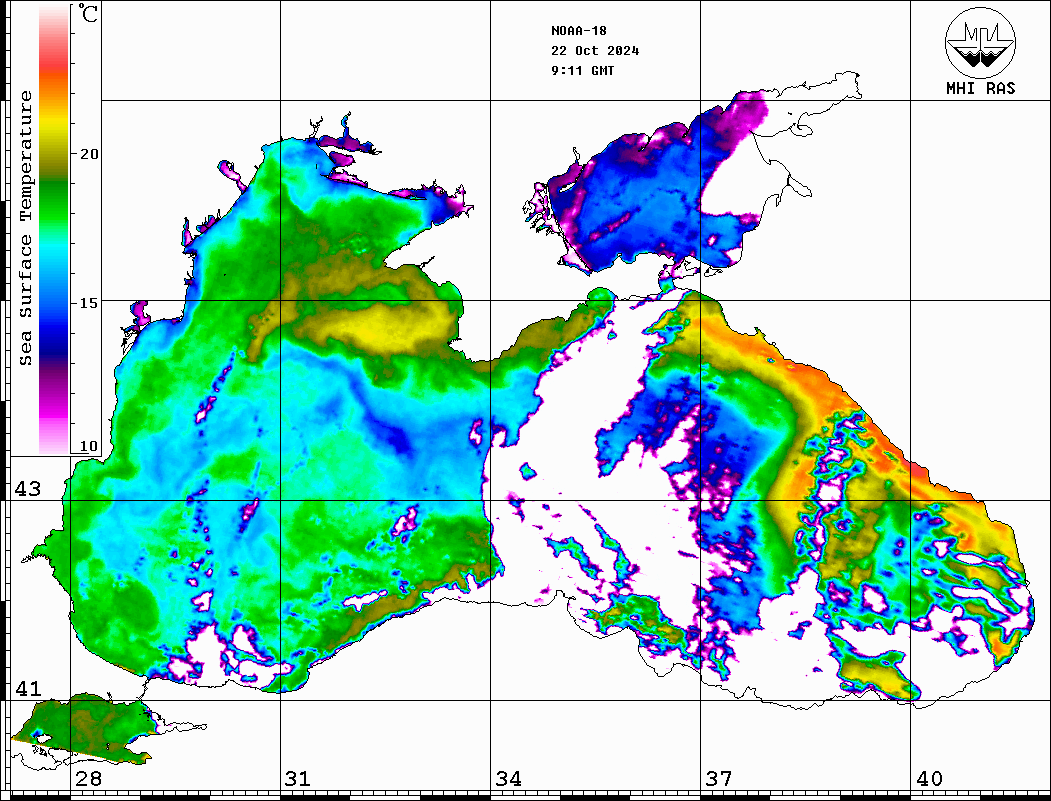Click the NOAA-18 satellite label
This screenshot has width=1051, height=801.
tap(578, 31)
